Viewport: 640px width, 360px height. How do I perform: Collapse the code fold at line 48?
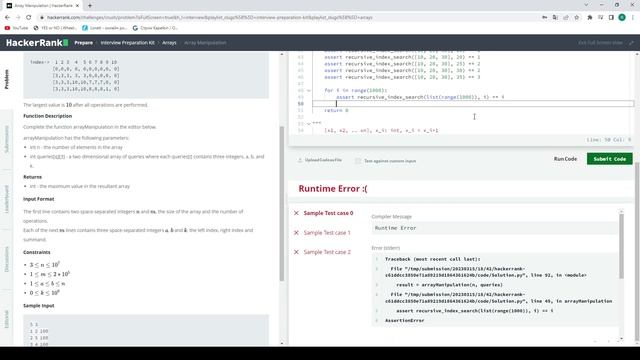[x=309, y=91]
